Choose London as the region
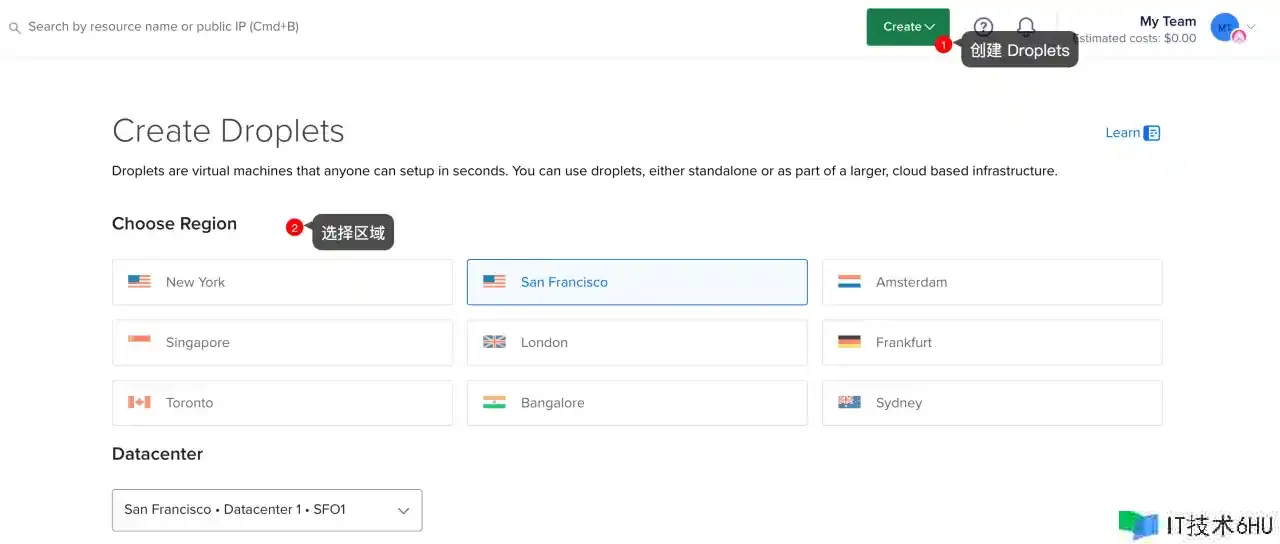Image resolution: width=1280 pixels, height=544 pixels. (637, 342)
